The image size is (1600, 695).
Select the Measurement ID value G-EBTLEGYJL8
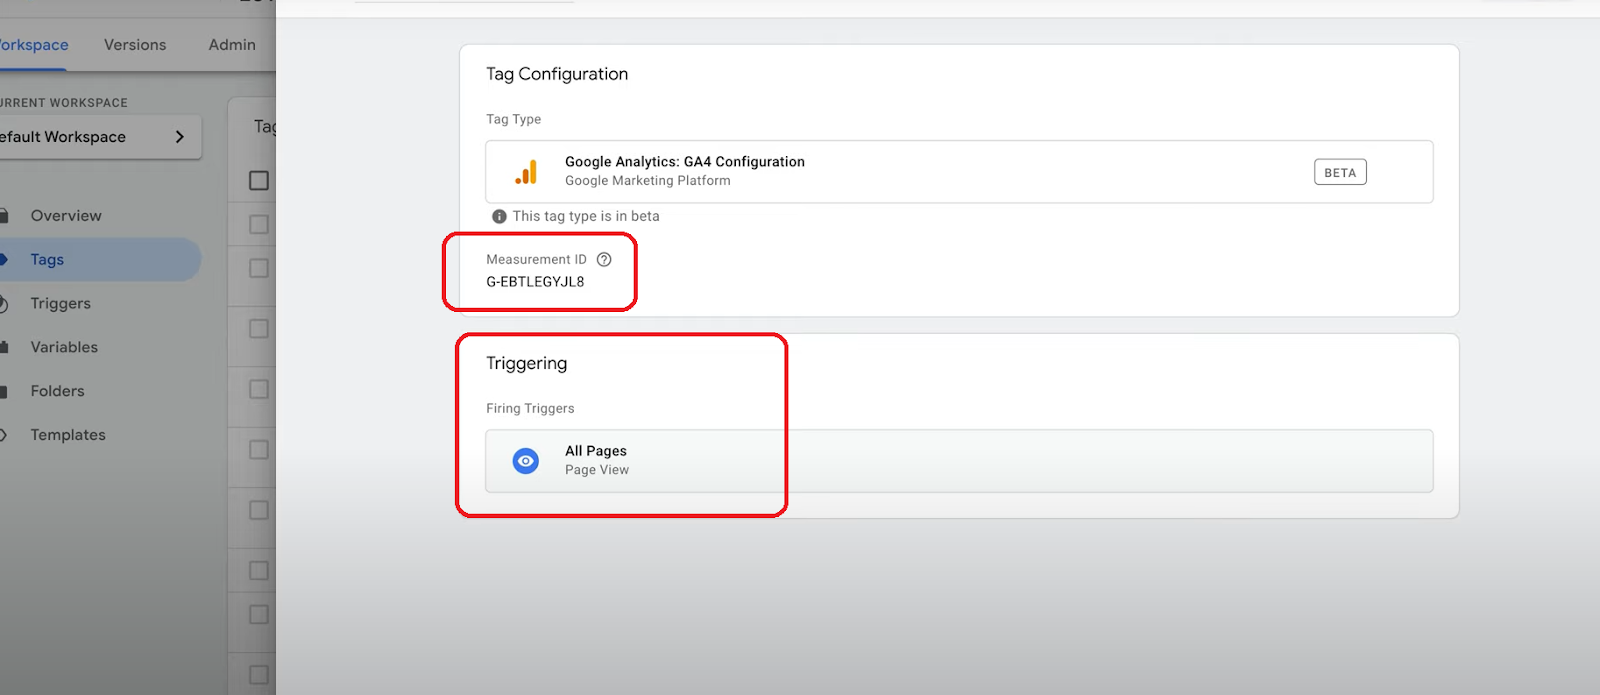pyautogui.click(x=535, y=282)
